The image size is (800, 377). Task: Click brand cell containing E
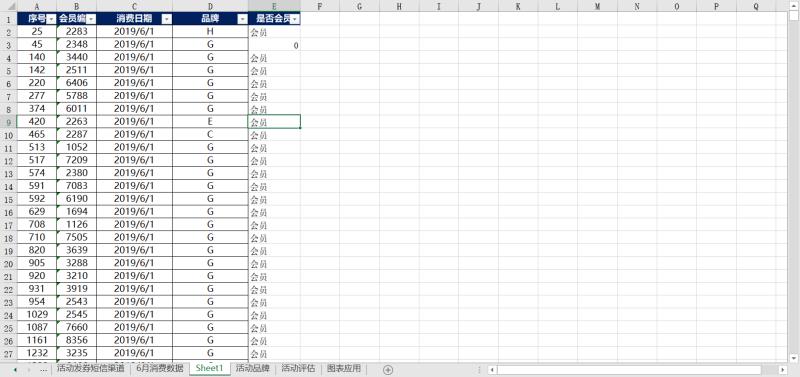[x=210, y=122]
